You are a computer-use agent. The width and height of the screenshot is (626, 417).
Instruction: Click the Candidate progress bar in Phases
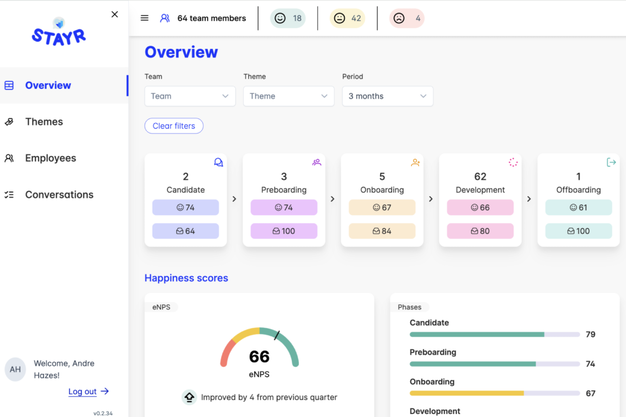(494, 334)
